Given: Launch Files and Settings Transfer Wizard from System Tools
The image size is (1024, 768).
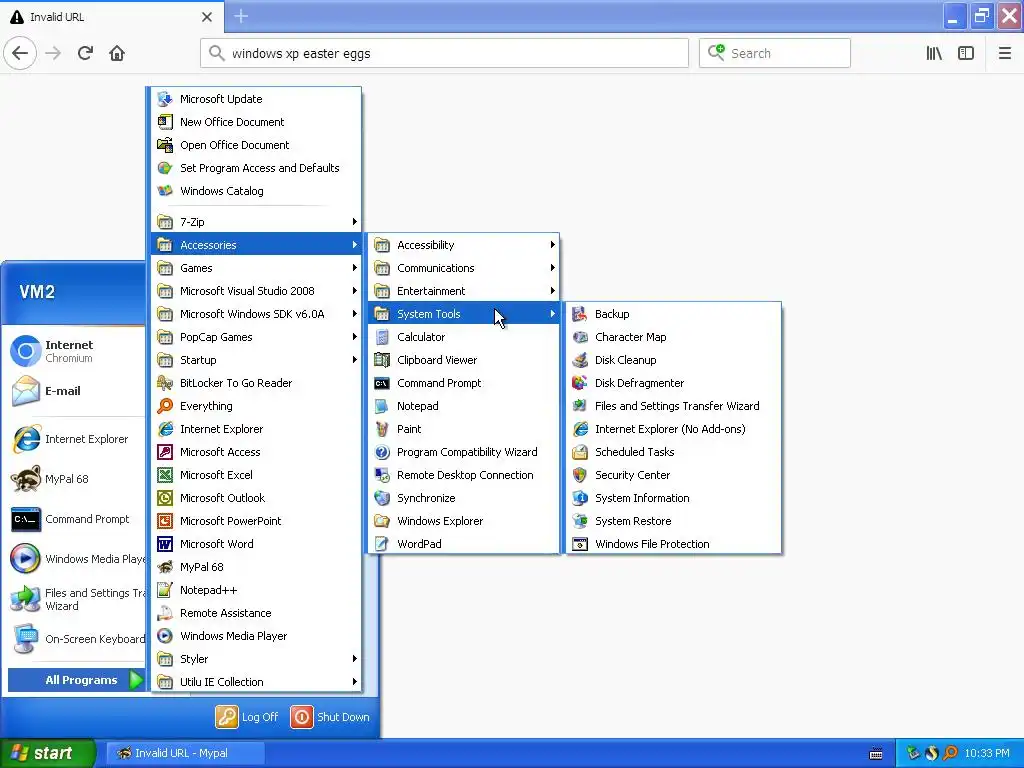Looking at the screenshot, I should (x=673, y=406).
